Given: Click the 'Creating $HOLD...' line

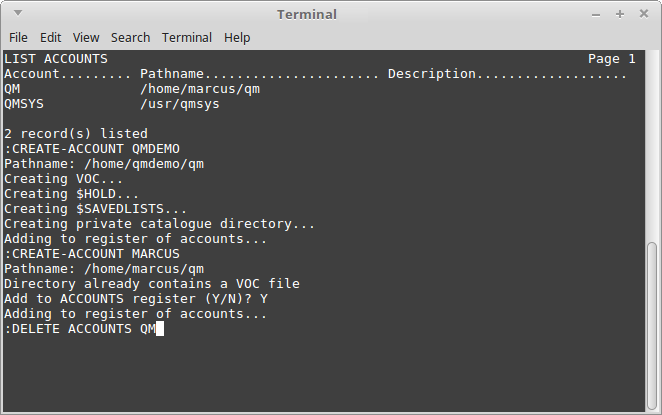Looking at the screenshot, I should [x=72, y=194].
